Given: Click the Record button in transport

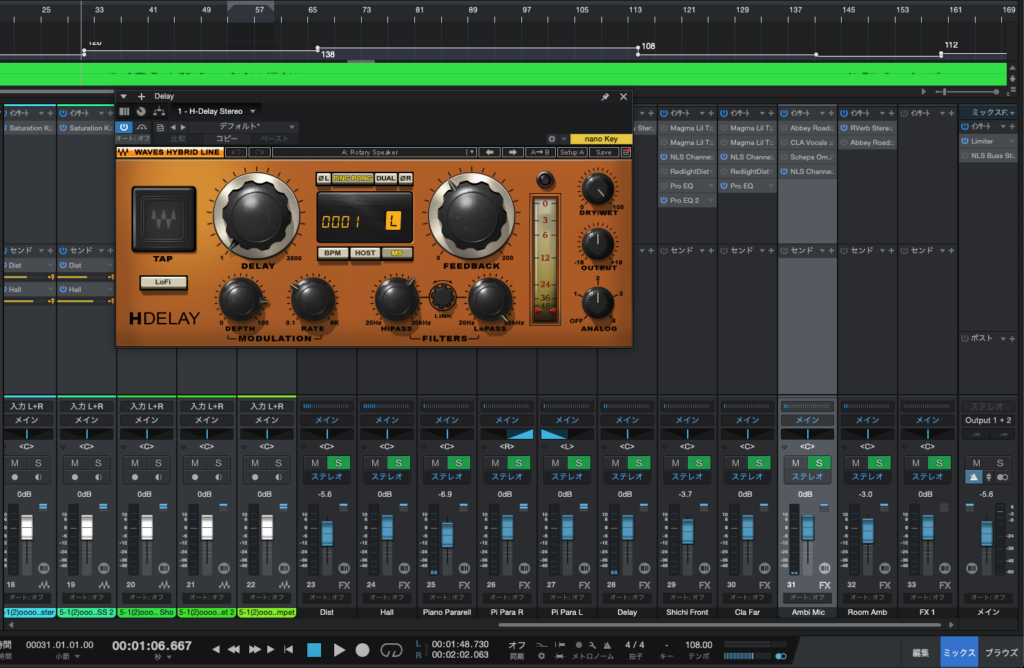Looking at the screenshot, I should point(362,650).
